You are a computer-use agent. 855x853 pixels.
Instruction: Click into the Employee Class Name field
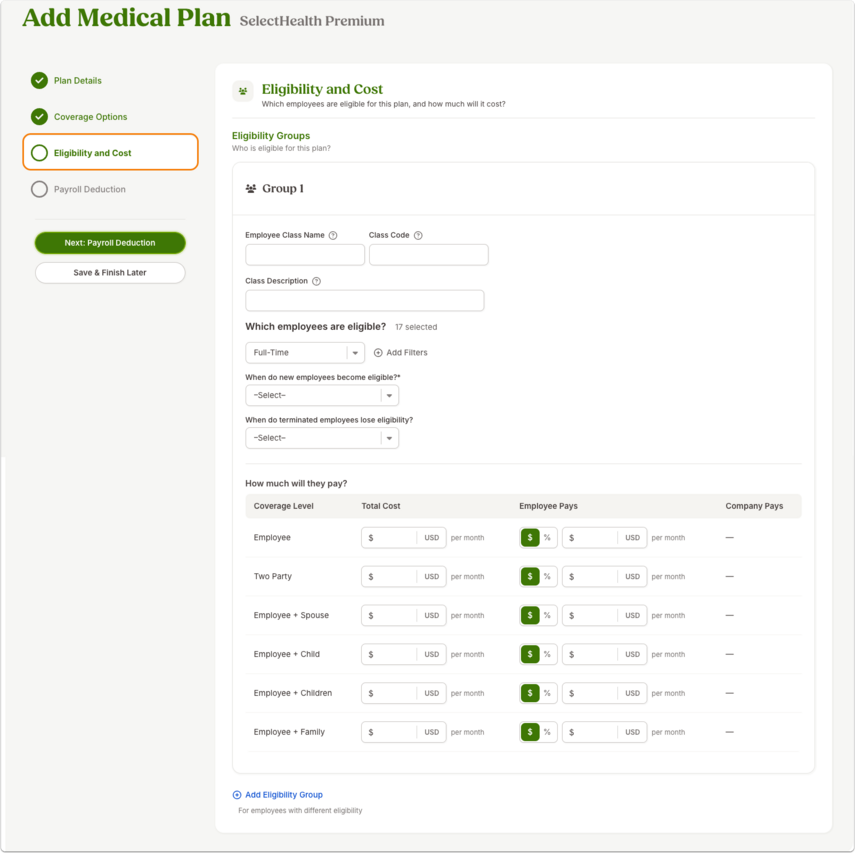[305, 255]
